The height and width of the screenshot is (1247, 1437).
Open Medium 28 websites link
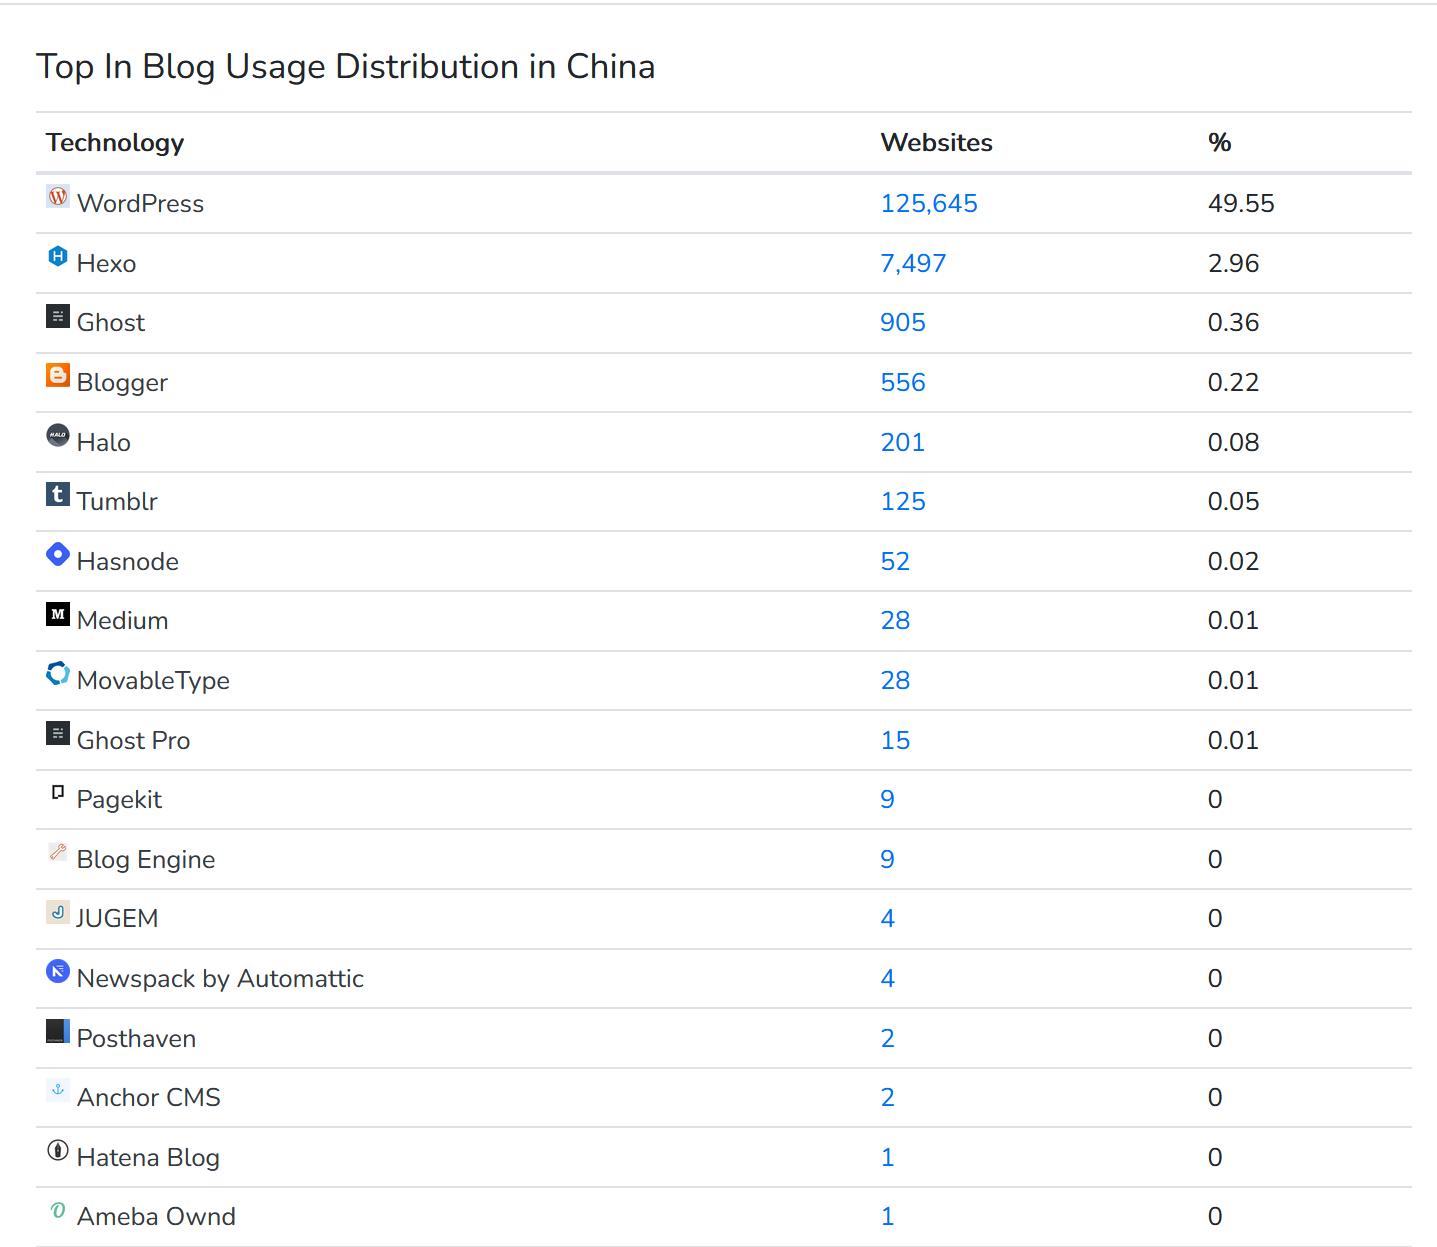[895, 621]
